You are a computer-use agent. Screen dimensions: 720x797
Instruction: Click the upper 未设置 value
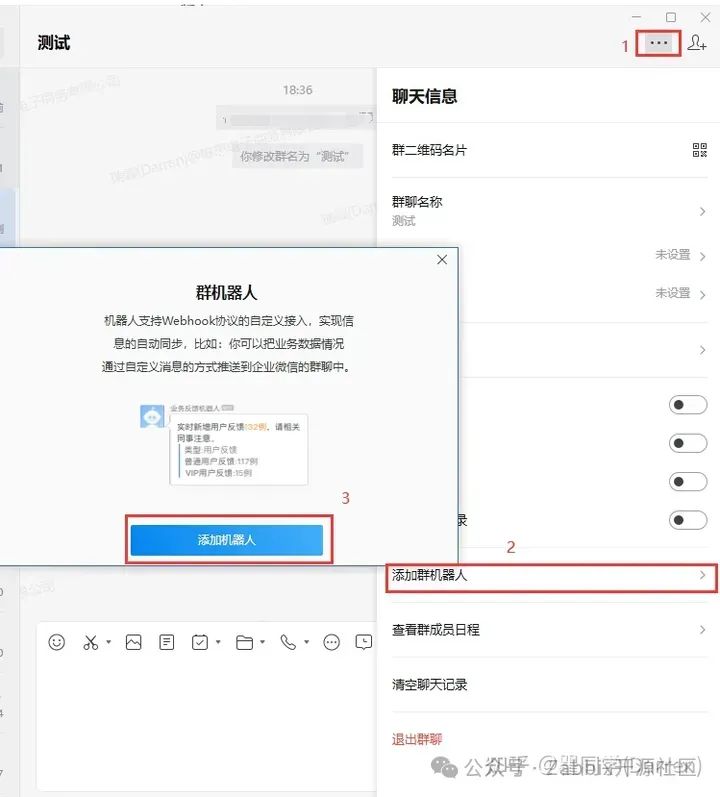673,255
